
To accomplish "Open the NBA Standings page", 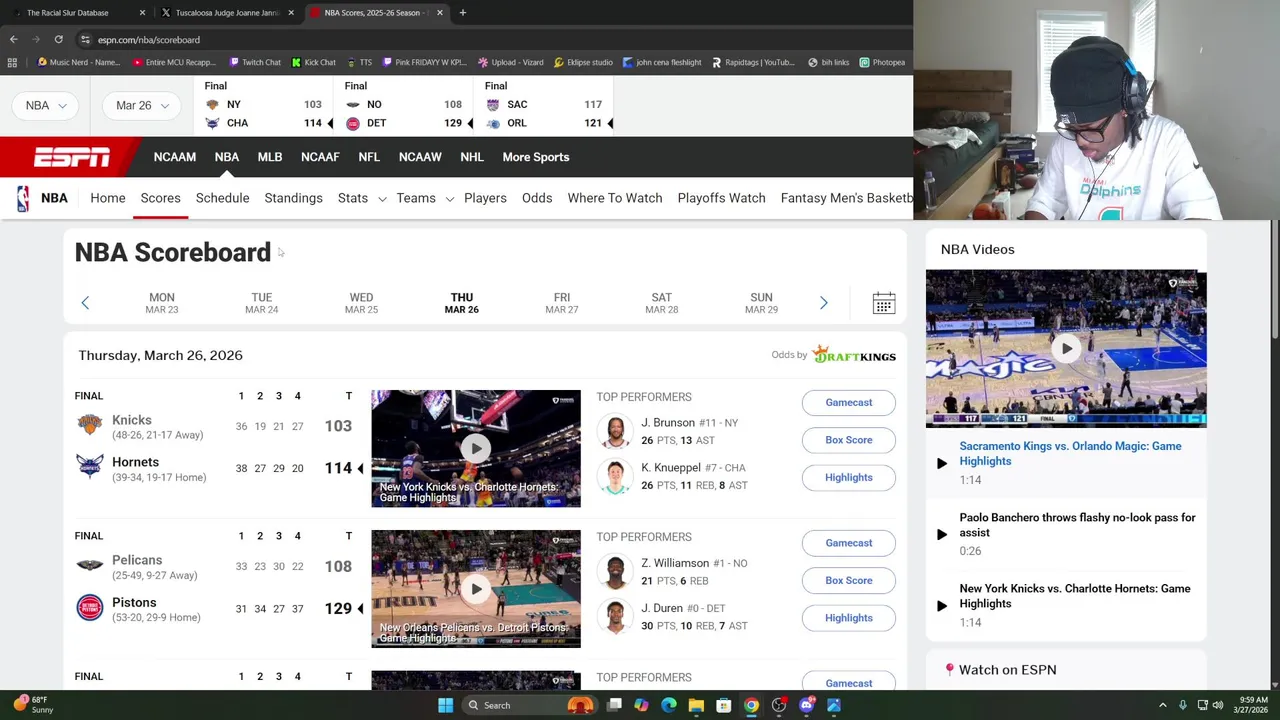I will coord(293,198).
